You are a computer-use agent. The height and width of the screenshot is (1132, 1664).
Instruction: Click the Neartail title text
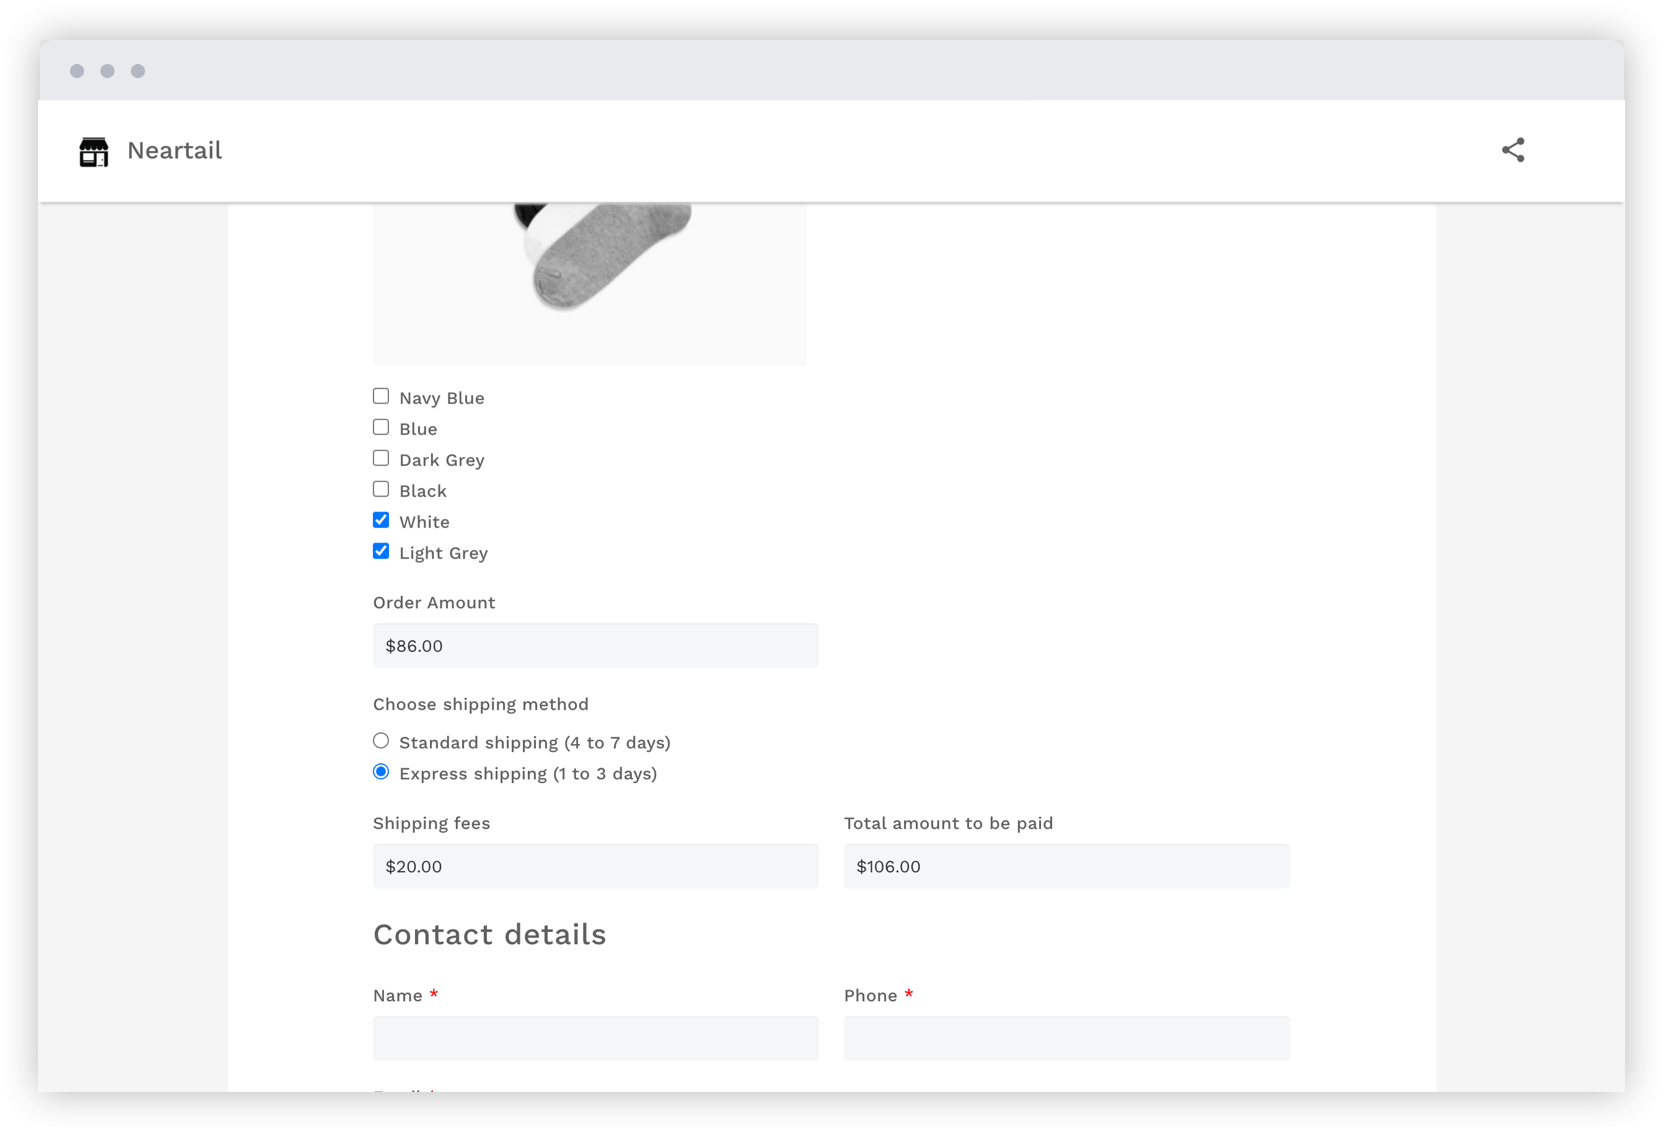coord(174,151)
